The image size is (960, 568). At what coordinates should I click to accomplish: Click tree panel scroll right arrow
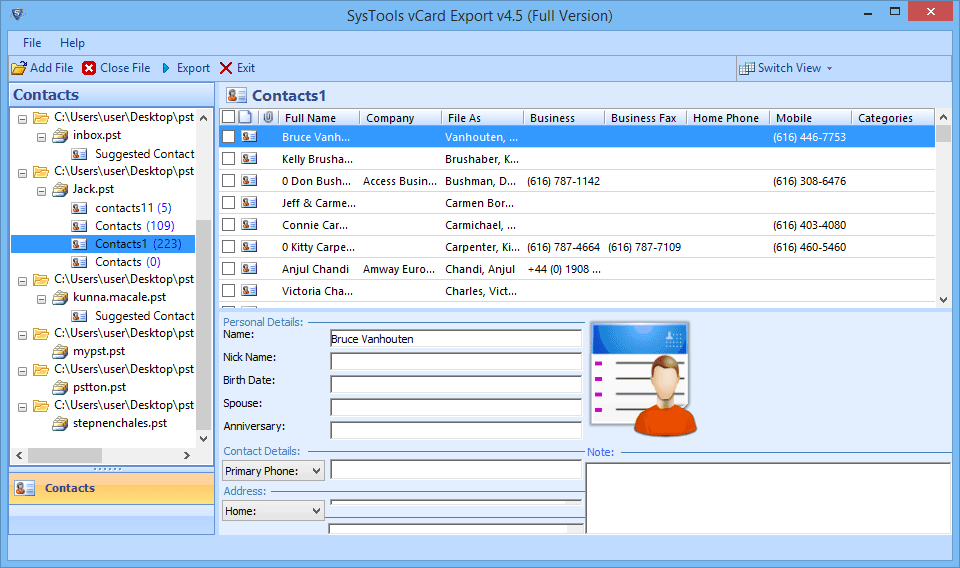coord(187,455)
